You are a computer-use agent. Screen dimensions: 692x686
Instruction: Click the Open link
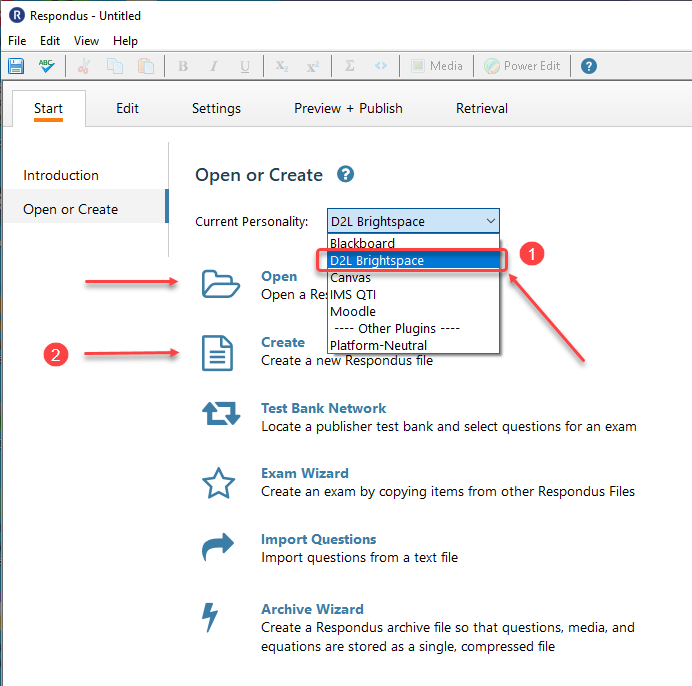[279, 276]
